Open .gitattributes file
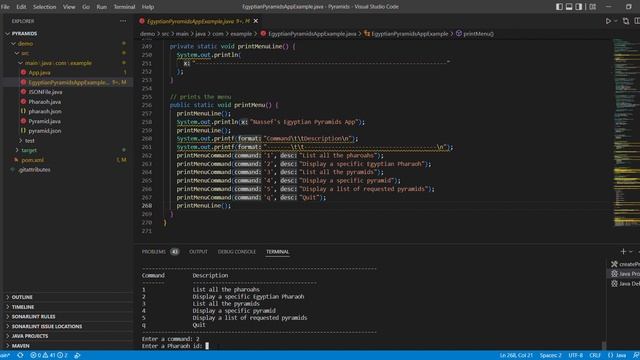The width and height of the screenshot is (640, 360). 35,169
